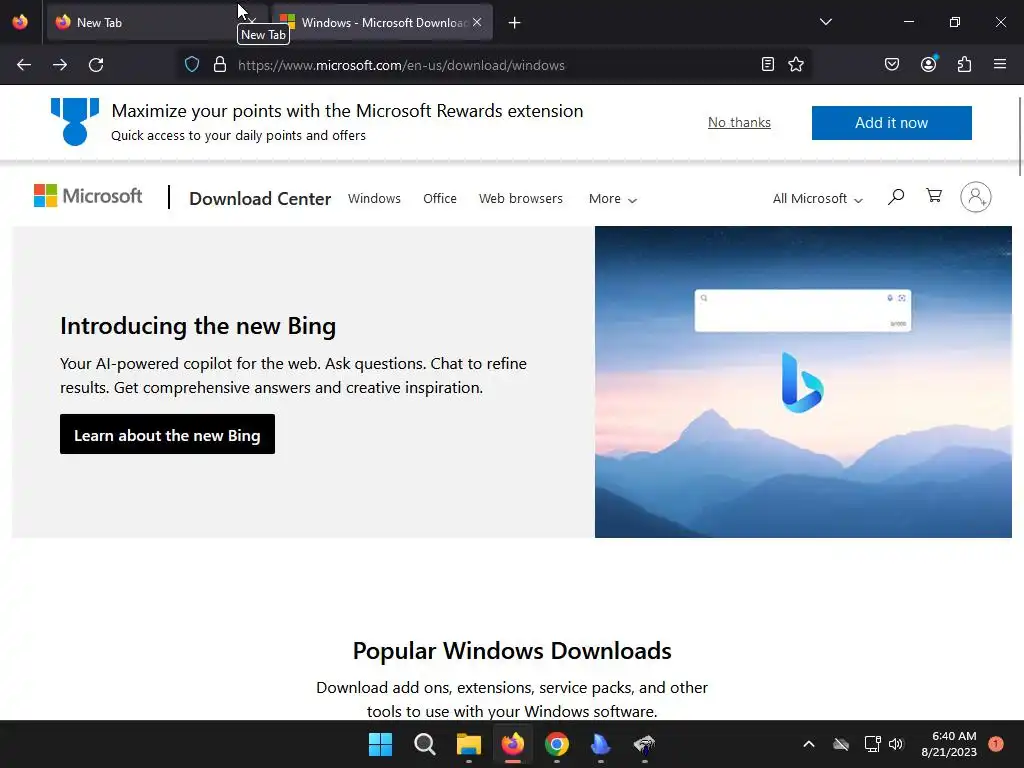
Task: Go forward to the next page
Action: [x=60, y=65]
